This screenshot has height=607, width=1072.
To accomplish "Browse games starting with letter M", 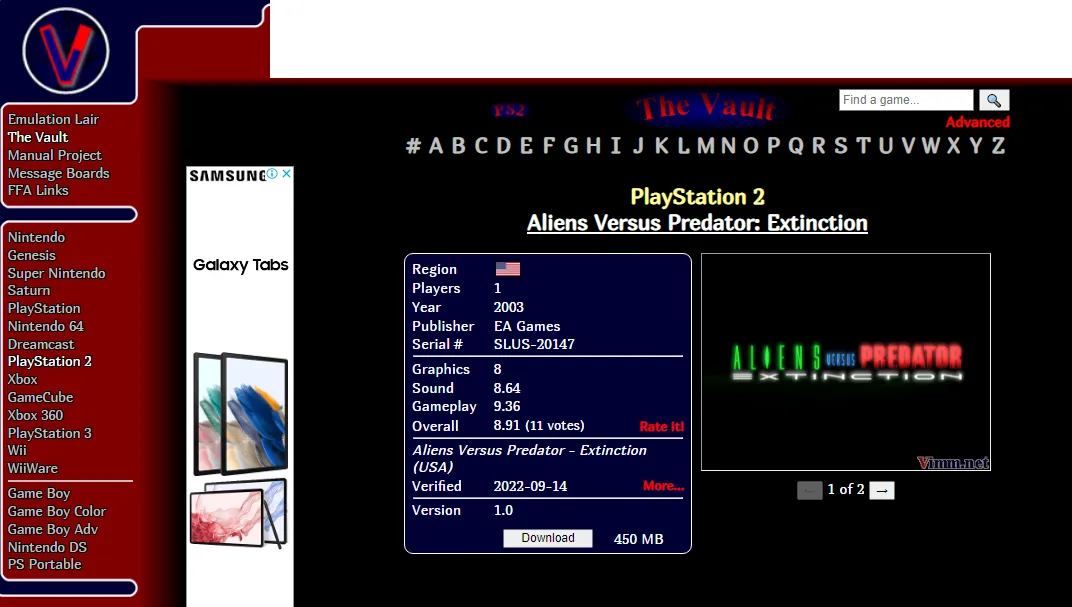I will (x=706, y=146).
